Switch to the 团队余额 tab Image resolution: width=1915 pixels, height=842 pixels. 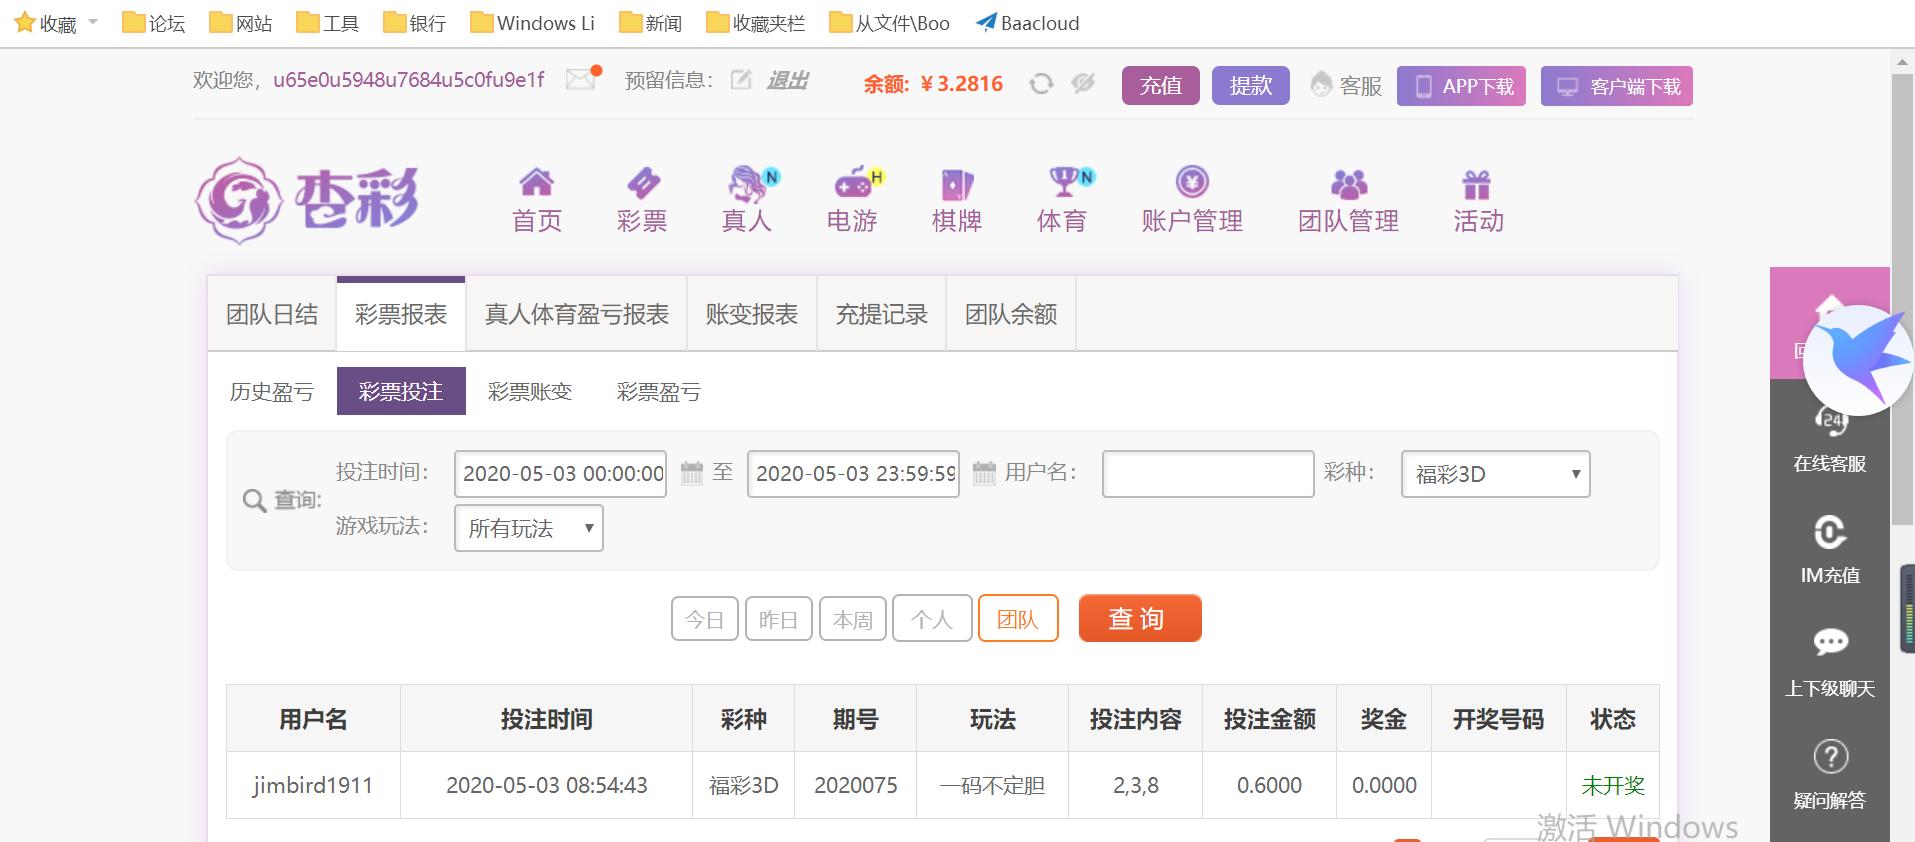point(1011,314)
